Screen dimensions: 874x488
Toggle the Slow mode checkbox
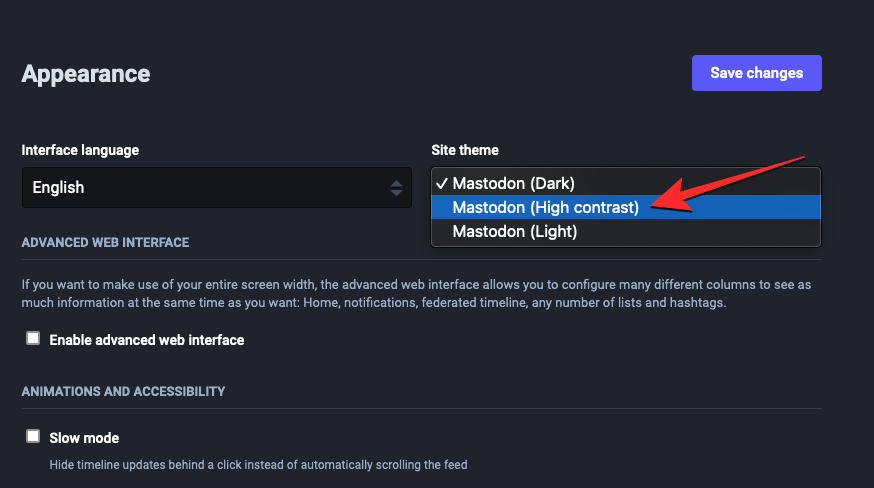(33, 437)
